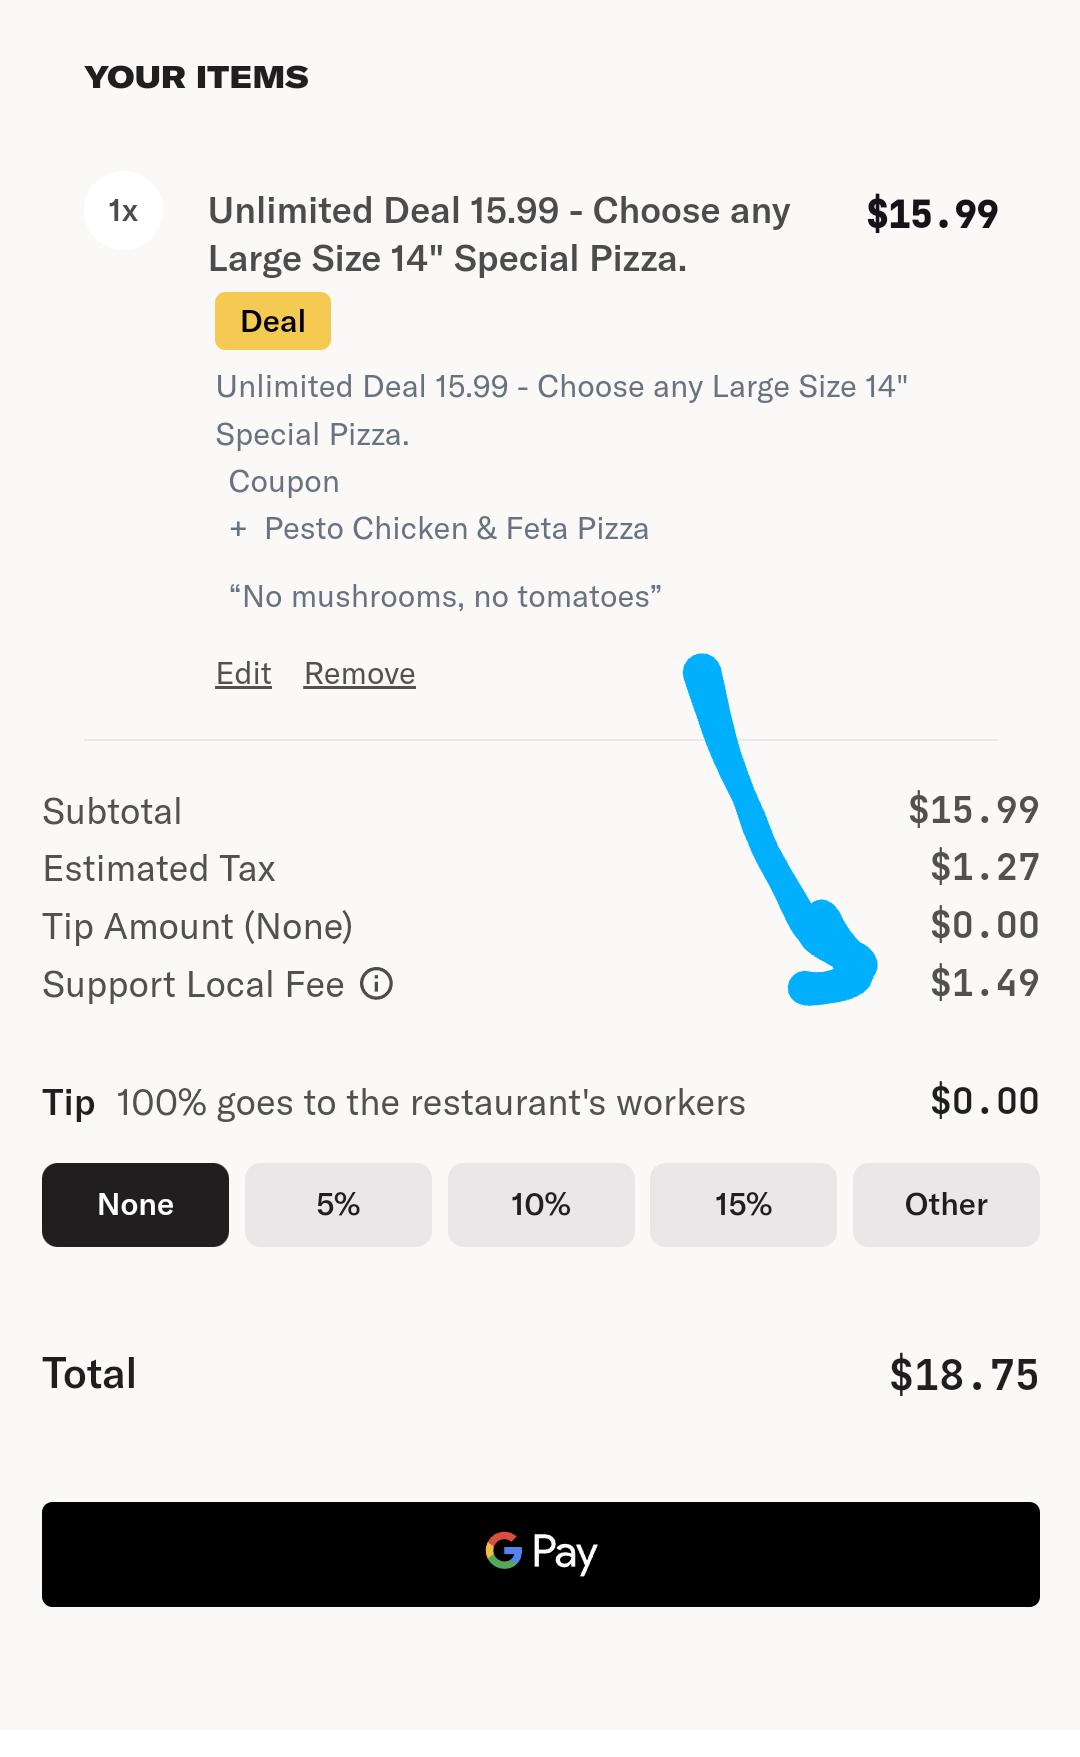Click the YOUR ITEMS heading

click(x=197, y=77)
